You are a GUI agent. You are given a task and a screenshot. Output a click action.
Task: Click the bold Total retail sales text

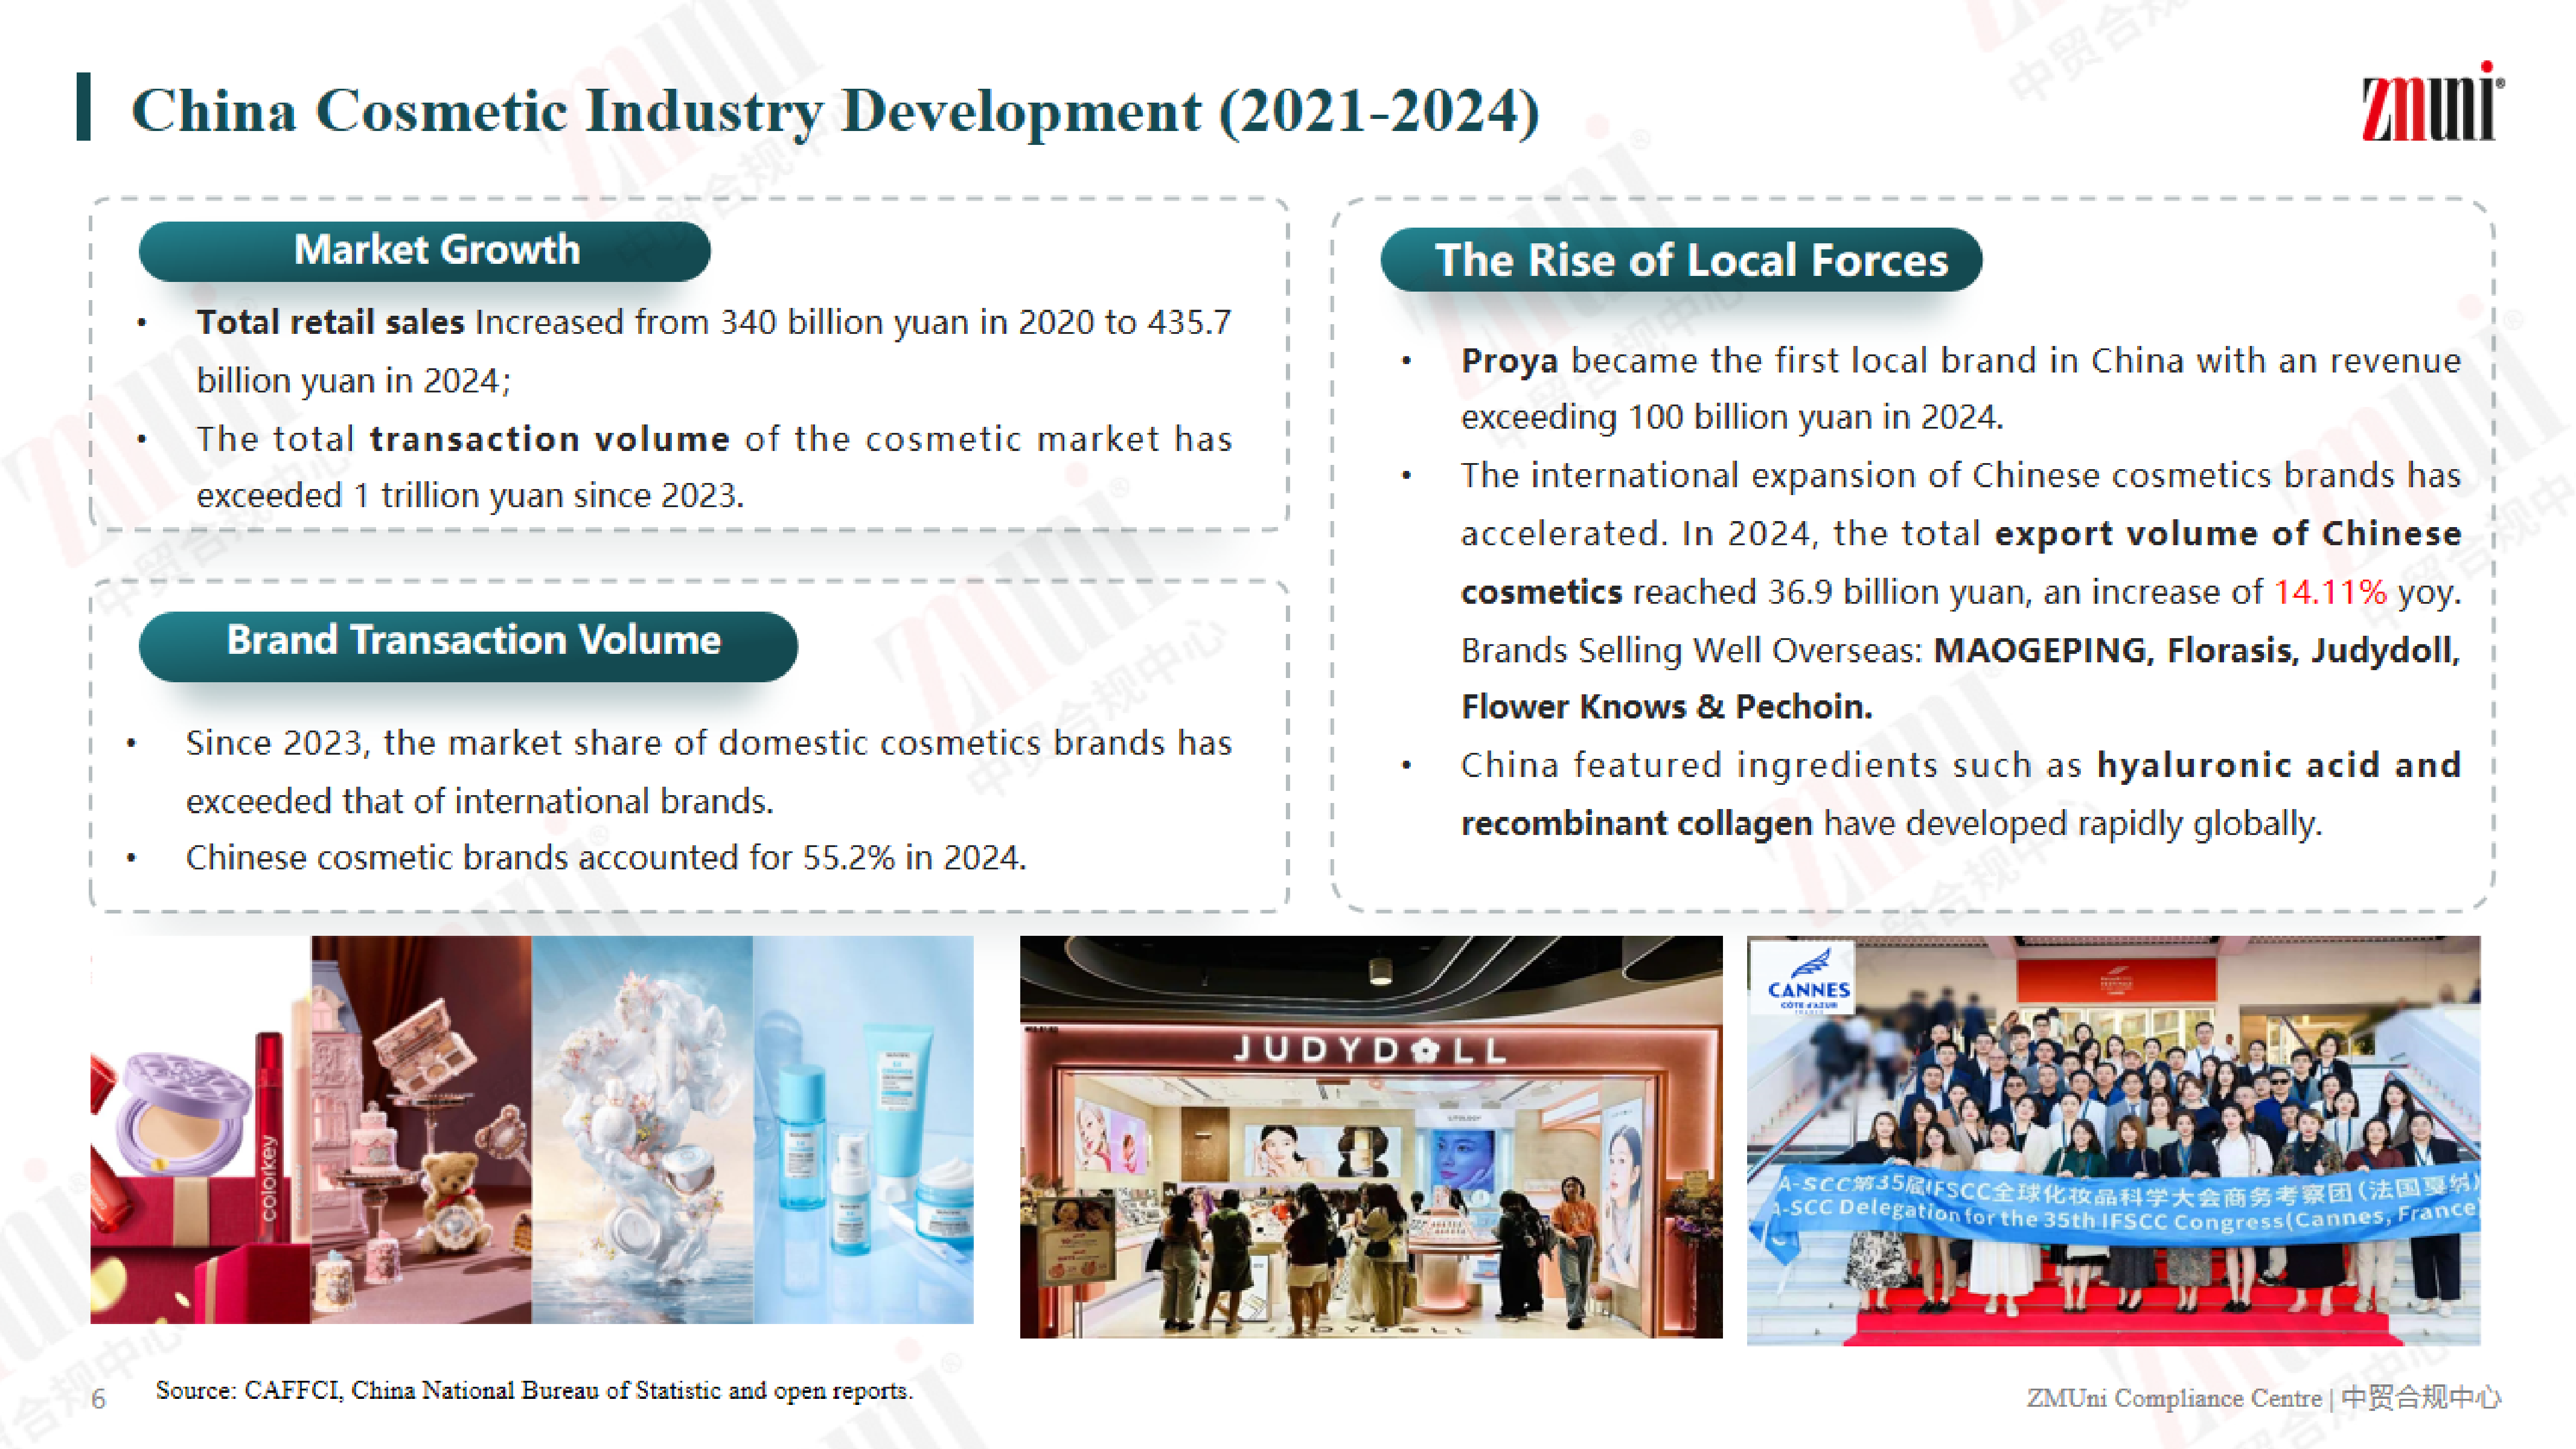330,322
